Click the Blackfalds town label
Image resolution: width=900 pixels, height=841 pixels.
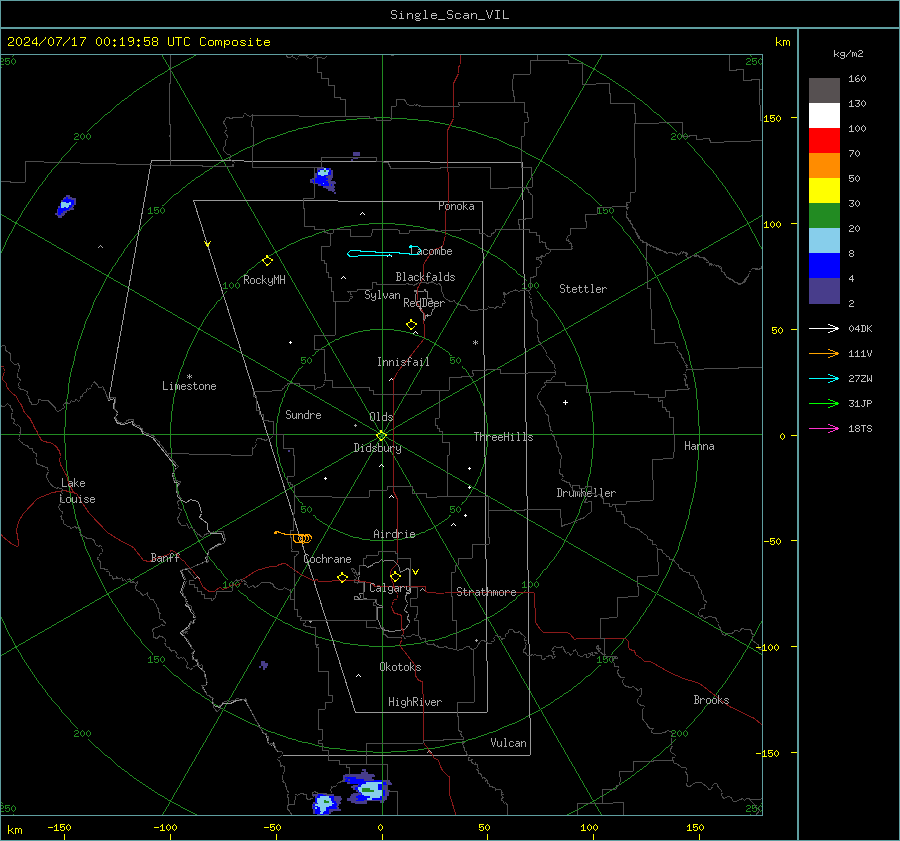tap(425, 277)
